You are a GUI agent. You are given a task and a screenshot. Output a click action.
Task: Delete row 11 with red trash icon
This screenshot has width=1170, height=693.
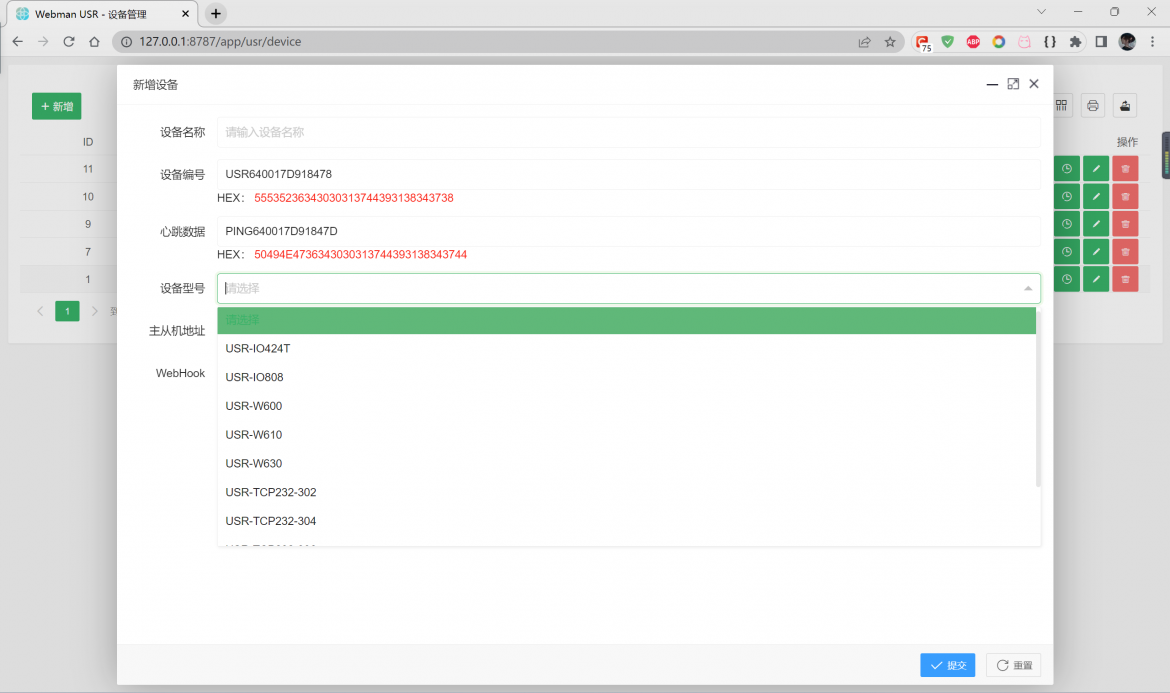click(x=1125, y=169)
